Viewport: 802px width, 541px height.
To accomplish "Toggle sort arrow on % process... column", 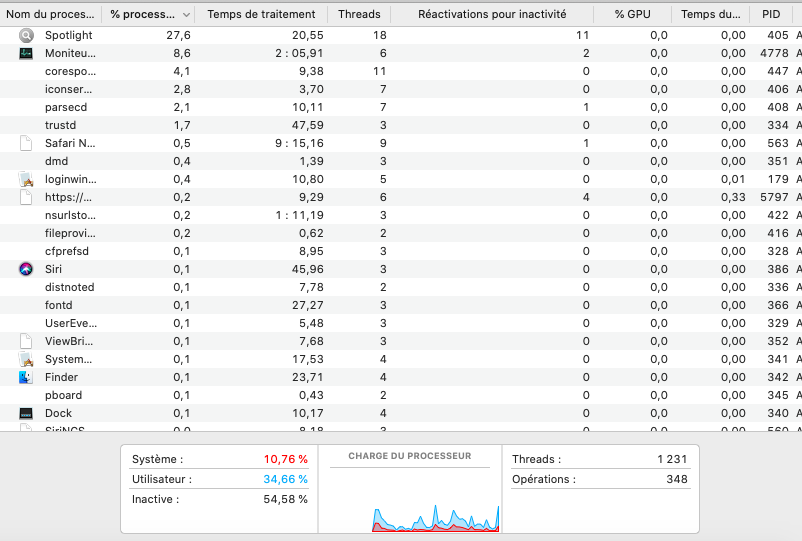I will (186, 15).
